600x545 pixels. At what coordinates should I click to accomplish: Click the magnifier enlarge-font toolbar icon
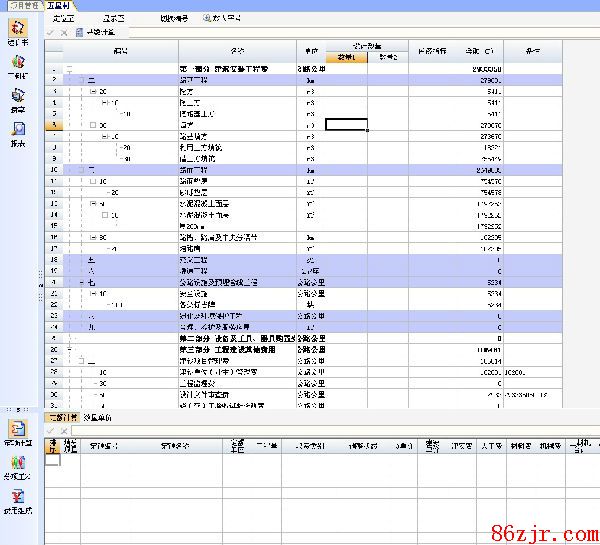(x=208, y=18)
